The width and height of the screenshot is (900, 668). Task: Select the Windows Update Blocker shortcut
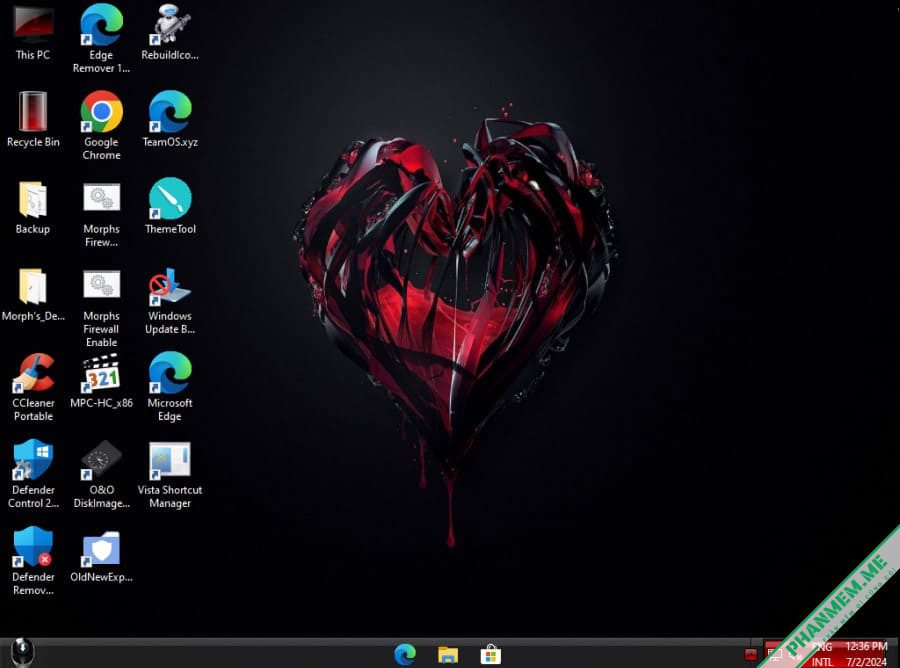[170, 301]
